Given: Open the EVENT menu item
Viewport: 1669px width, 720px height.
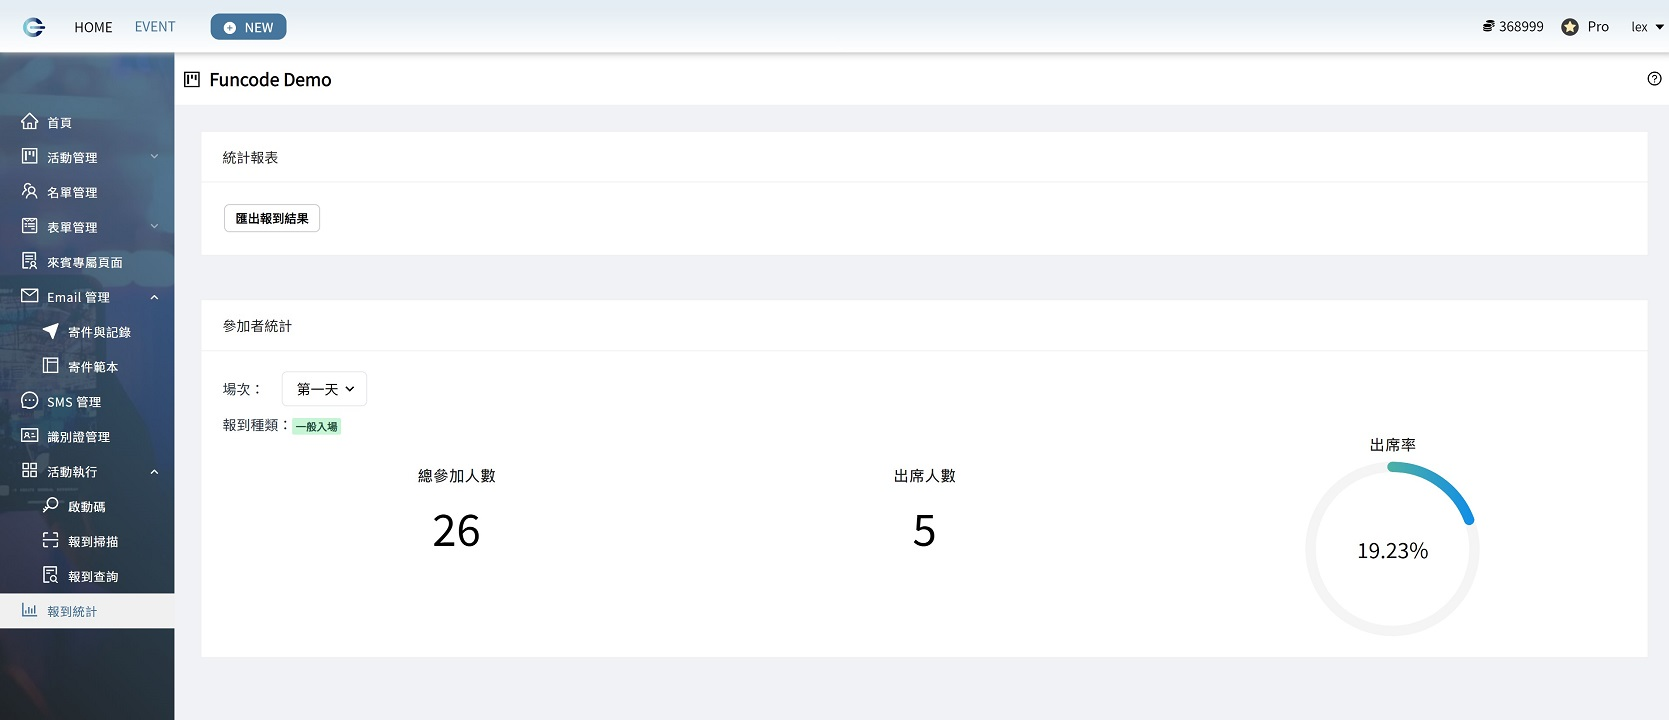Looking at the screenshot, I should [155, 27].
